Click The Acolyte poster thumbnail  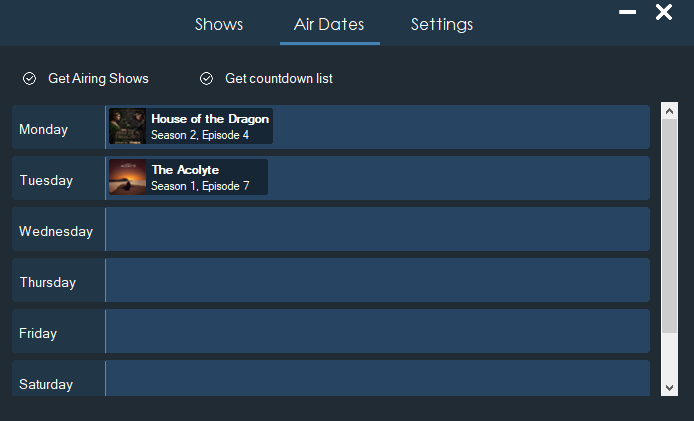pos(127,178)
